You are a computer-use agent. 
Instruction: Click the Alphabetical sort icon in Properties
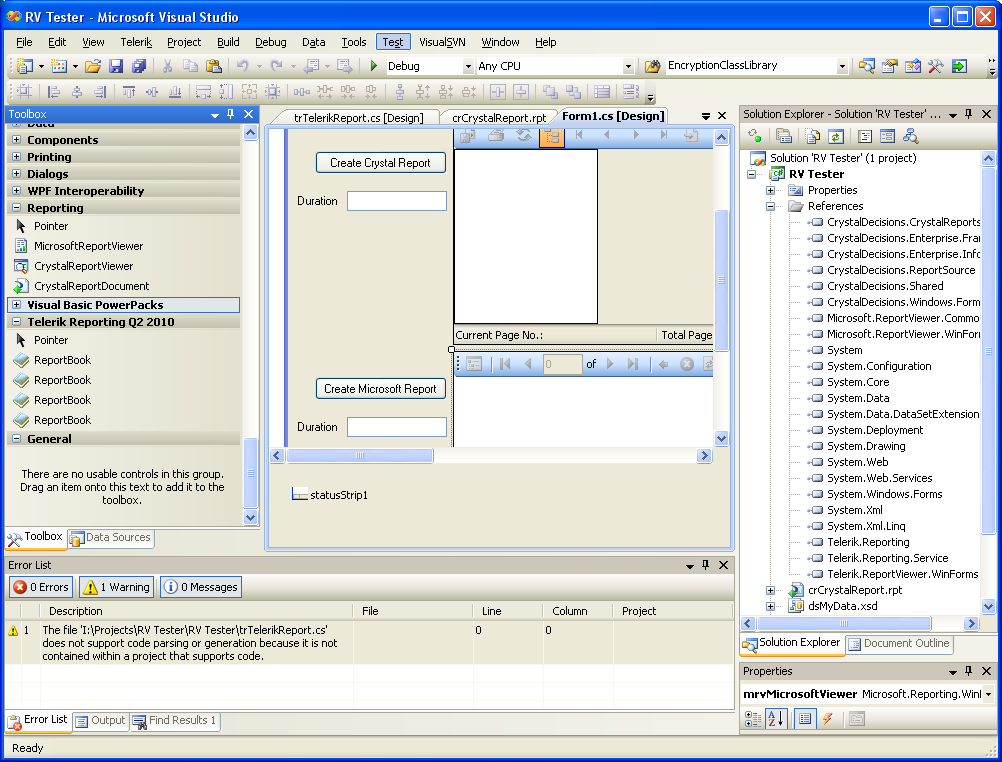[x=776, y=719]
